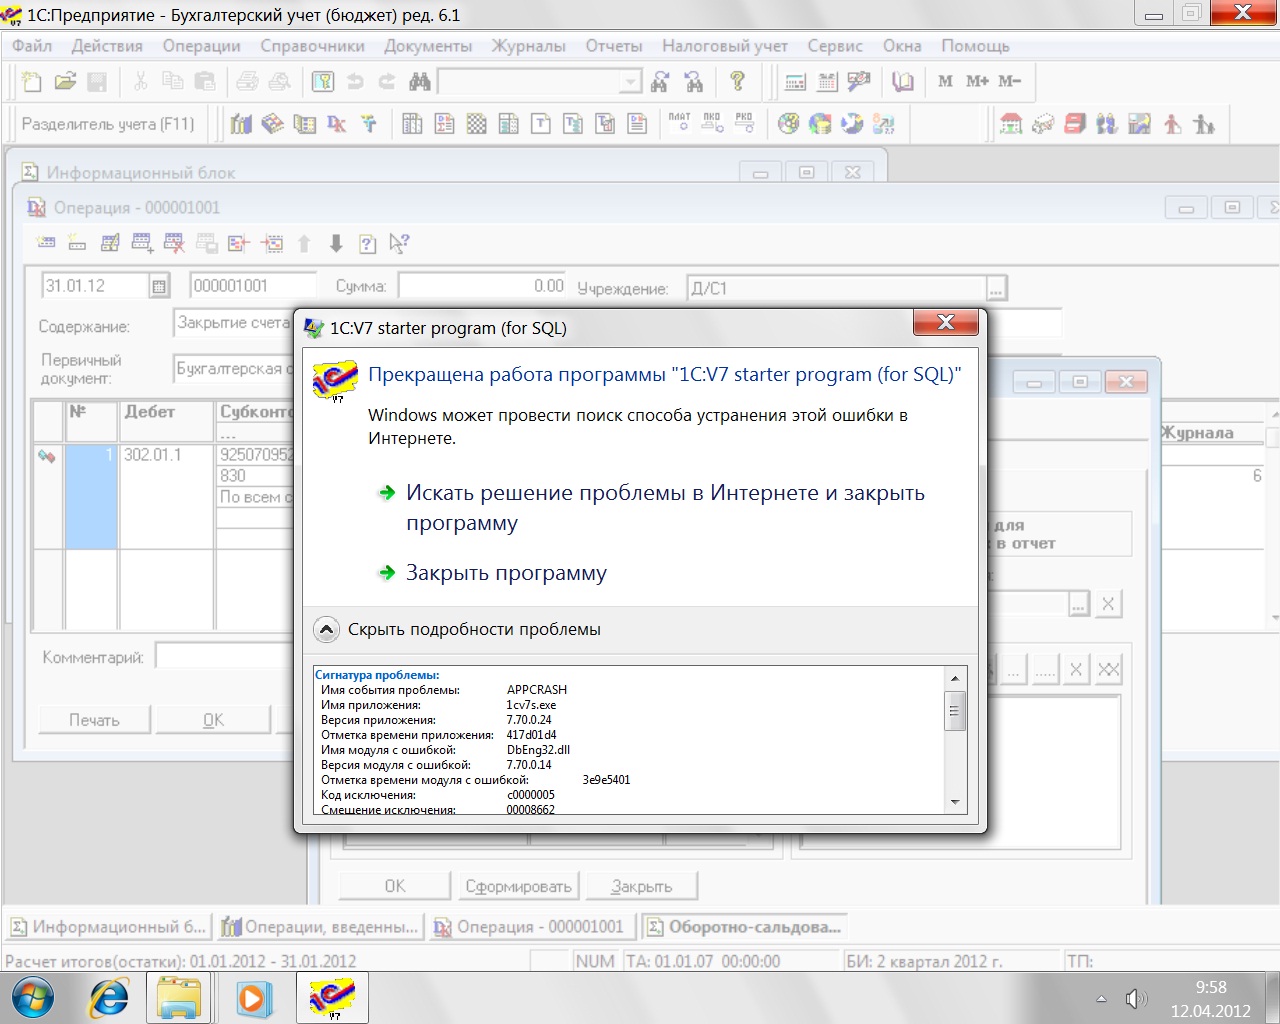
Task: Click the Комментарий input field
Action: [x=225, y=657]
